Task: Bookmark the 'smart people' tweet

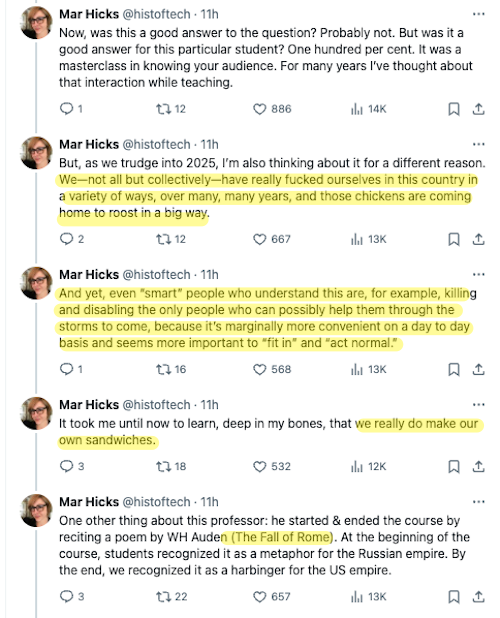Action: [x=454, y=369]
